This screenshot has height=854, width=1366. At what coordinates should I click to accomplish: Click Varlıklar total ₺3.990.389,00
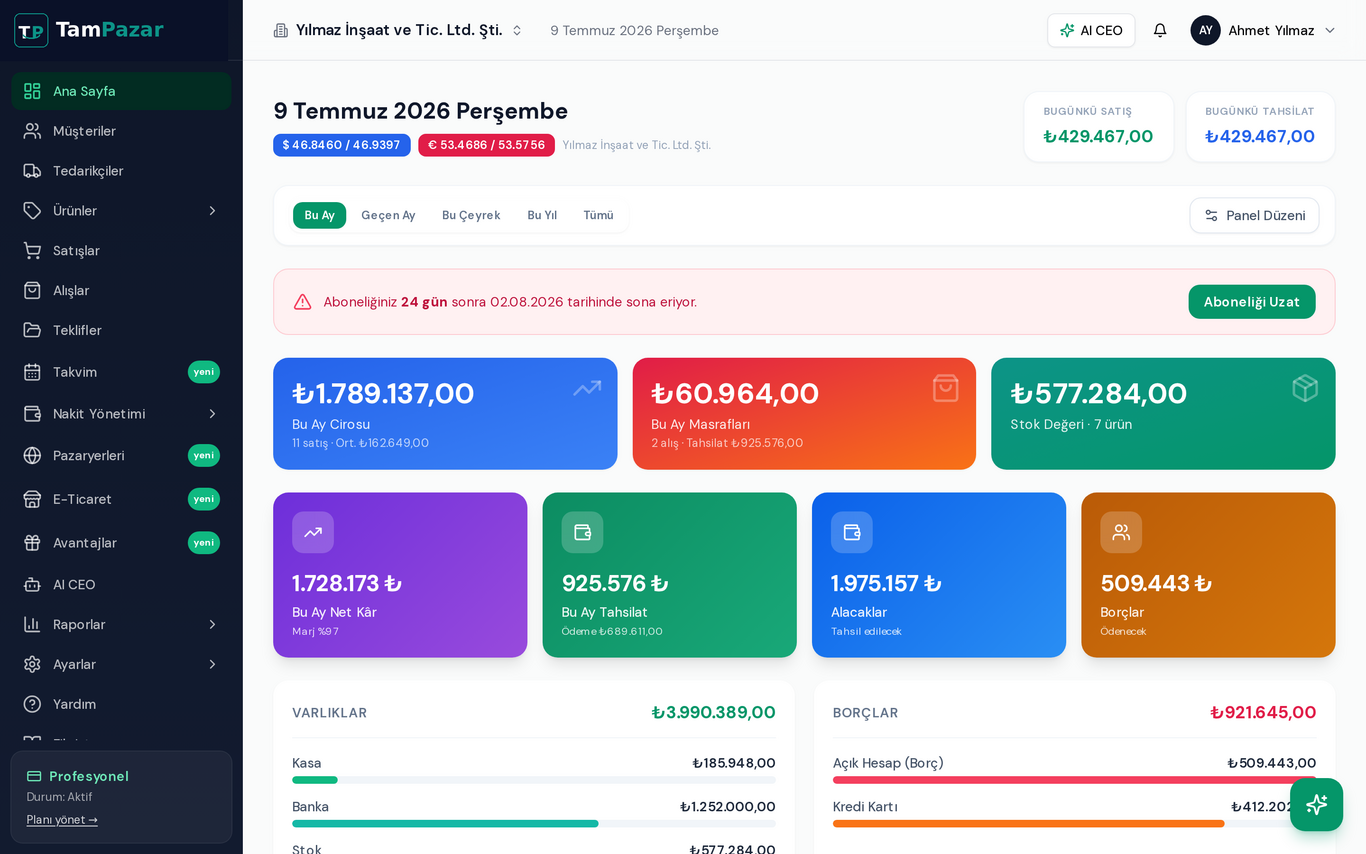[x=714, y=712]
